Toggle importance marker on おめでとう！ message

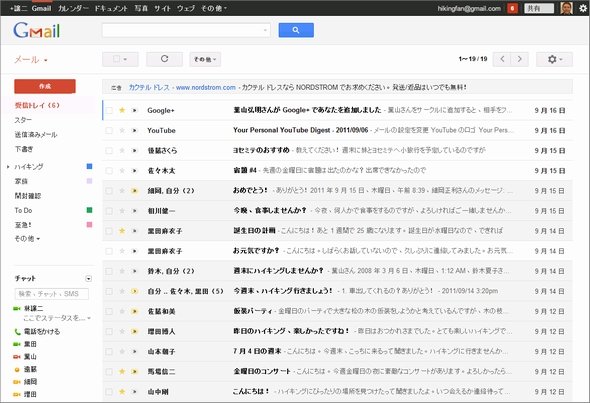[134, 191]
